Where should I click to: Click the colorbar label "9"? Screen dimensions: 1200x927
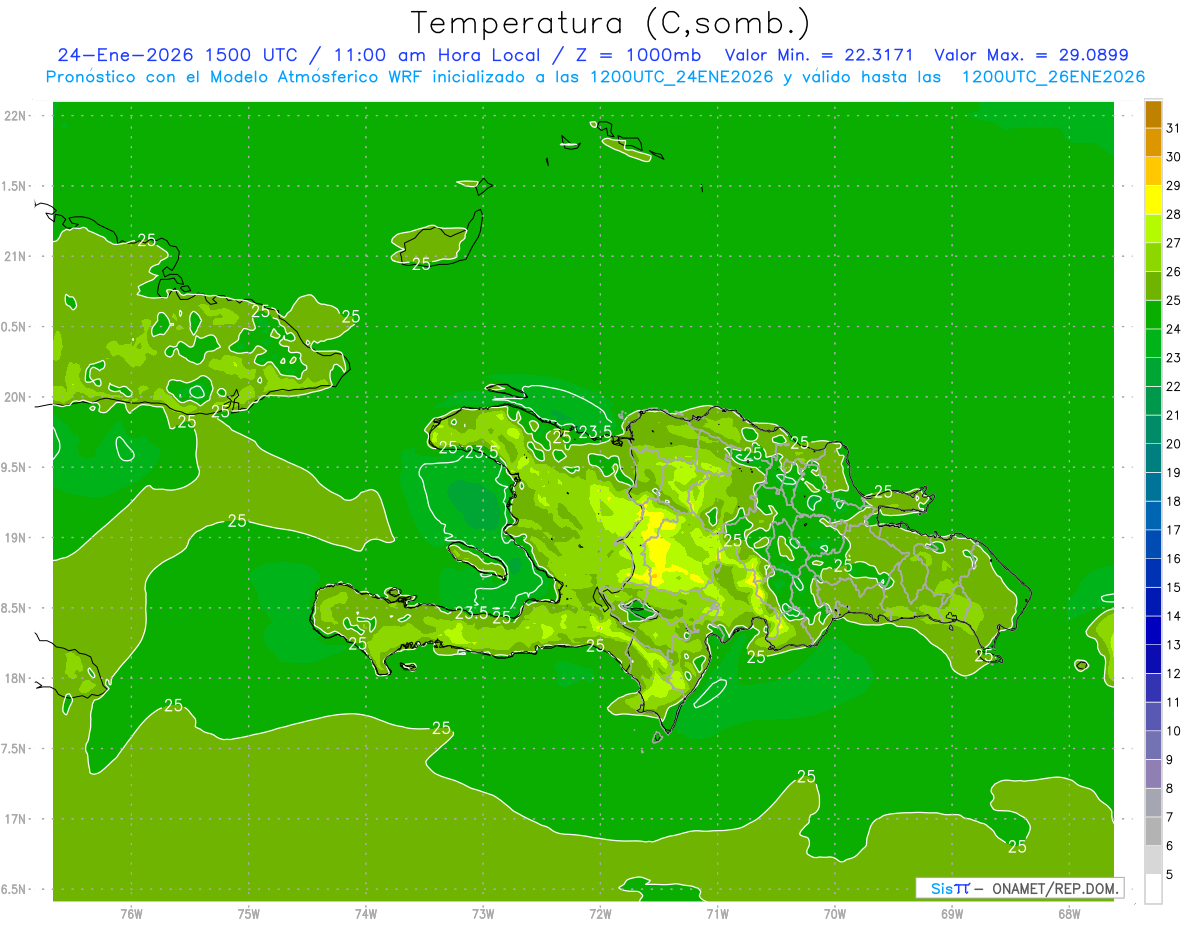point(1170,760)
